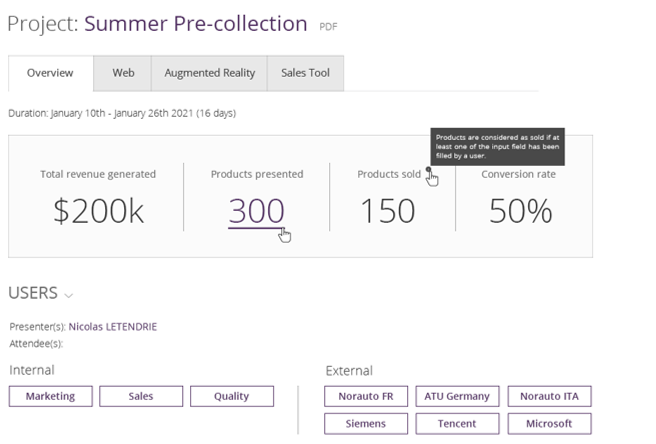The height and width of the screenshot is (444, 656).
Task: Open the 300 products presented link
Action: coord(256,210)
